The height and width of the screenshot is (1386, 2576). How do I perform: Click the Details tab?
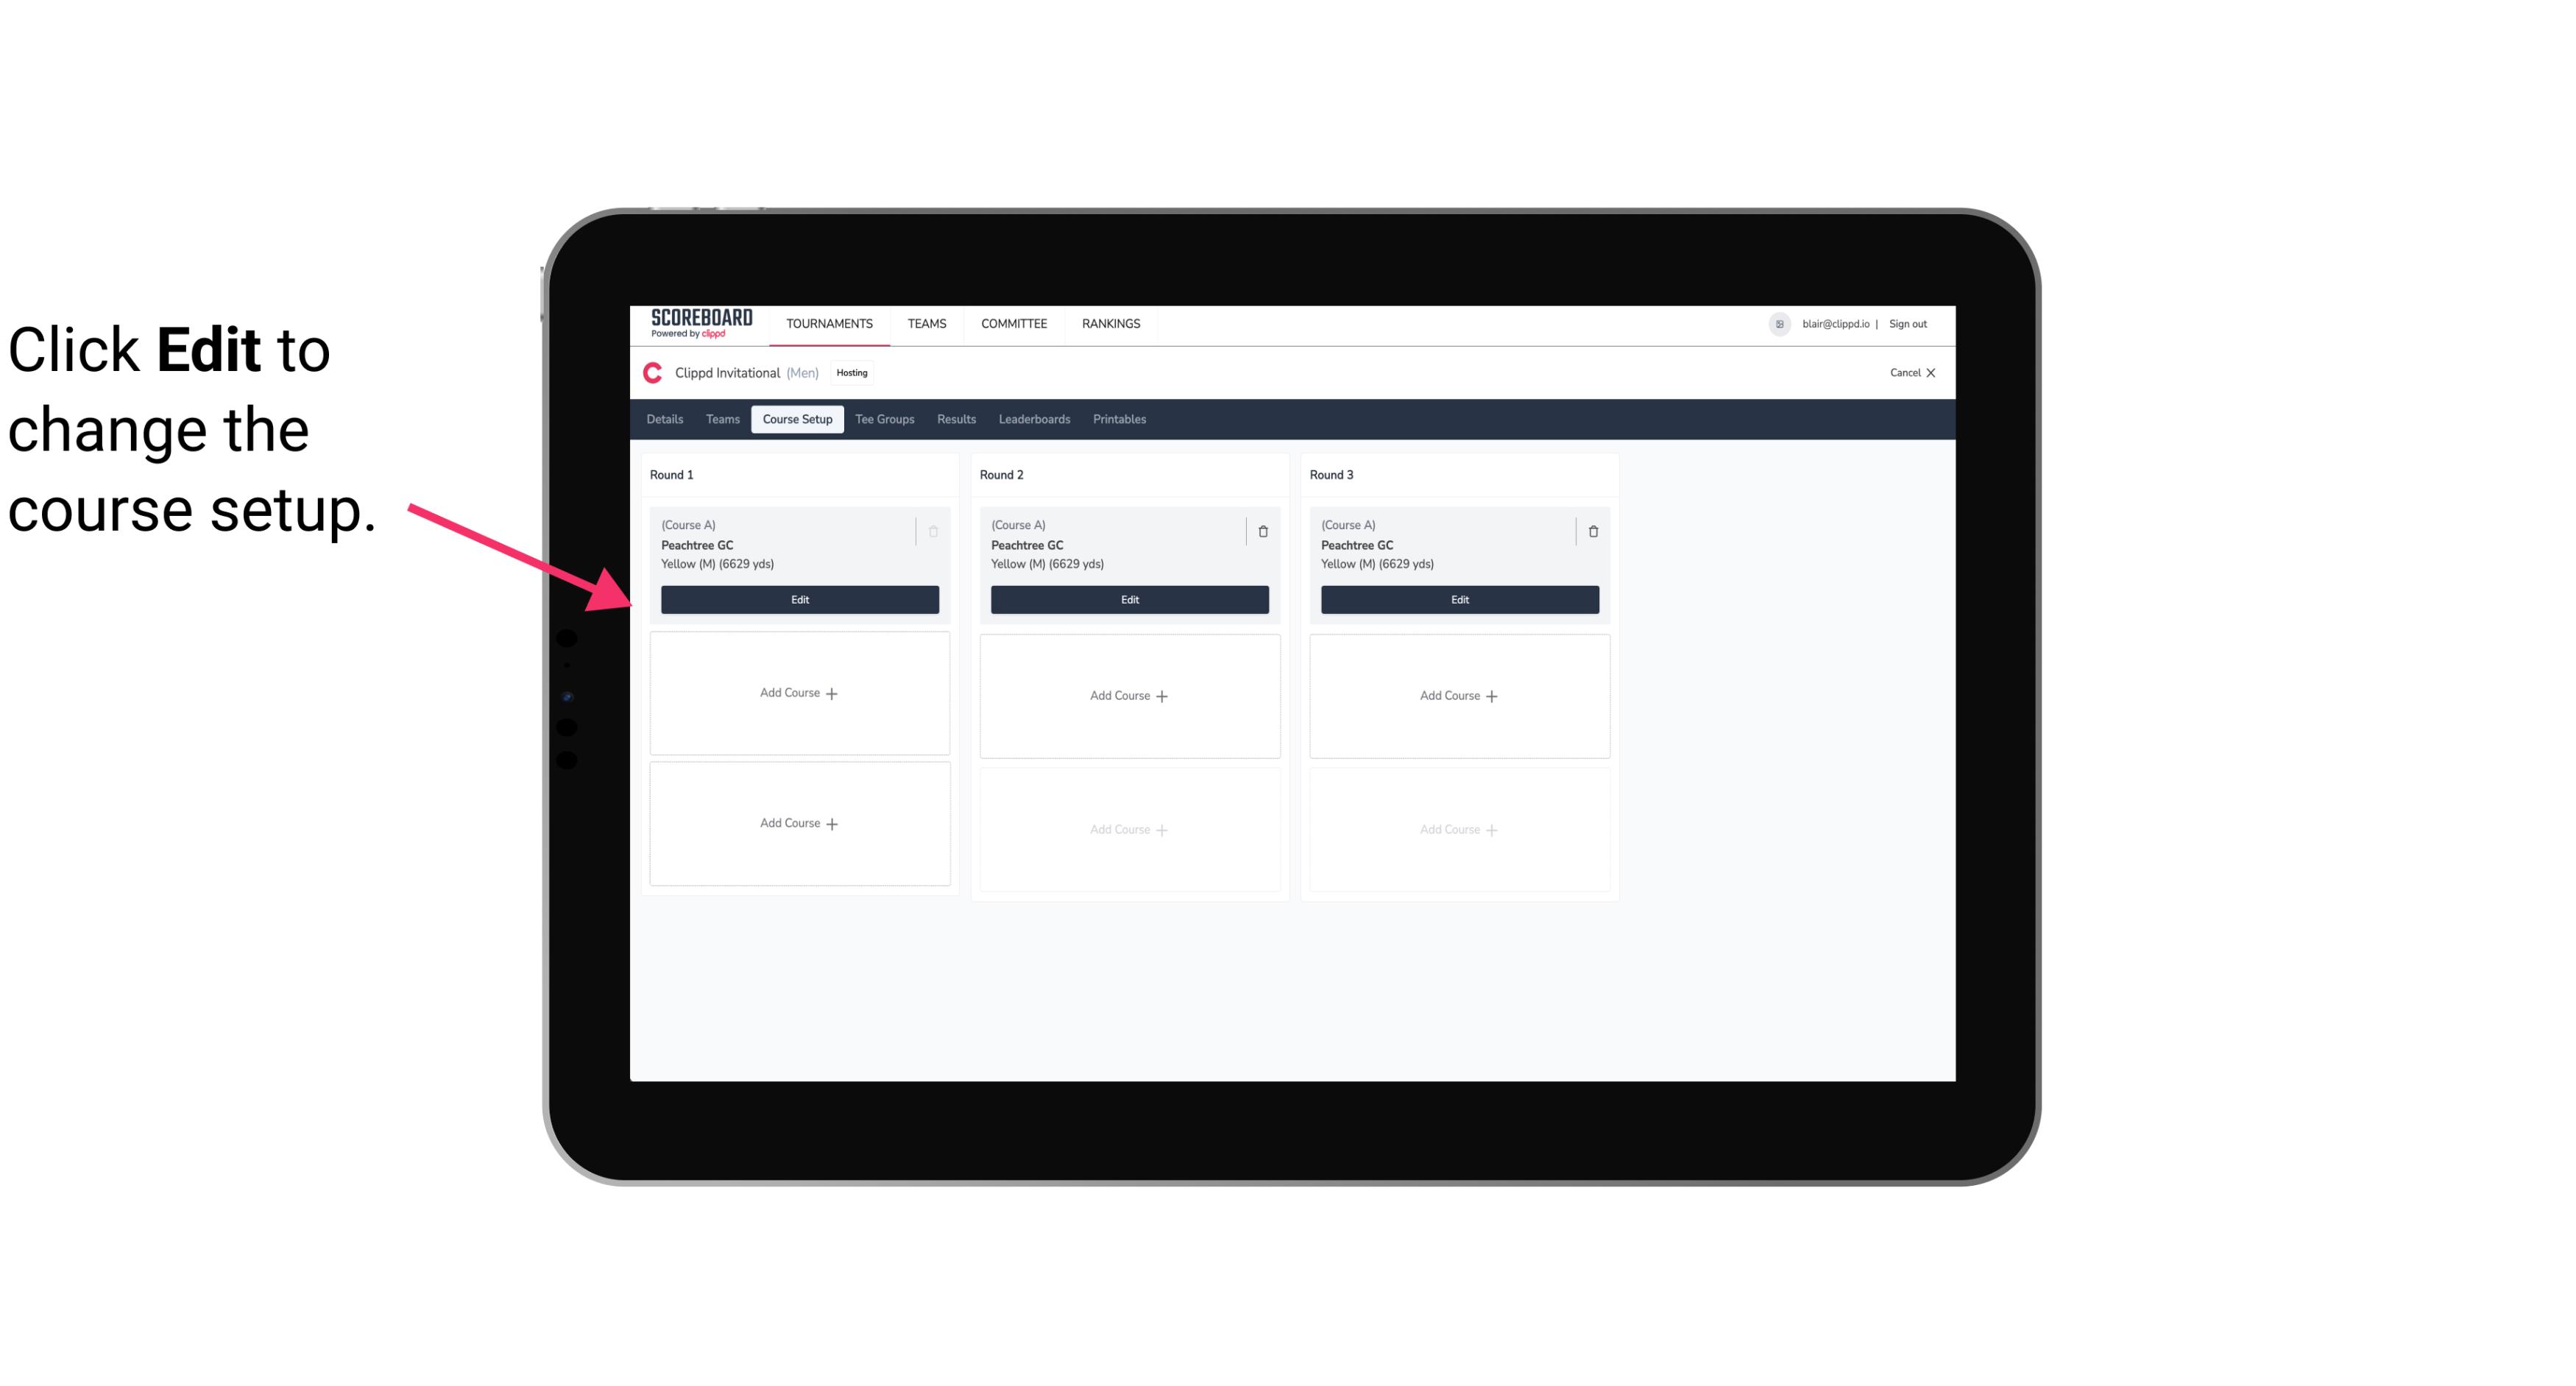pos(667,418)
